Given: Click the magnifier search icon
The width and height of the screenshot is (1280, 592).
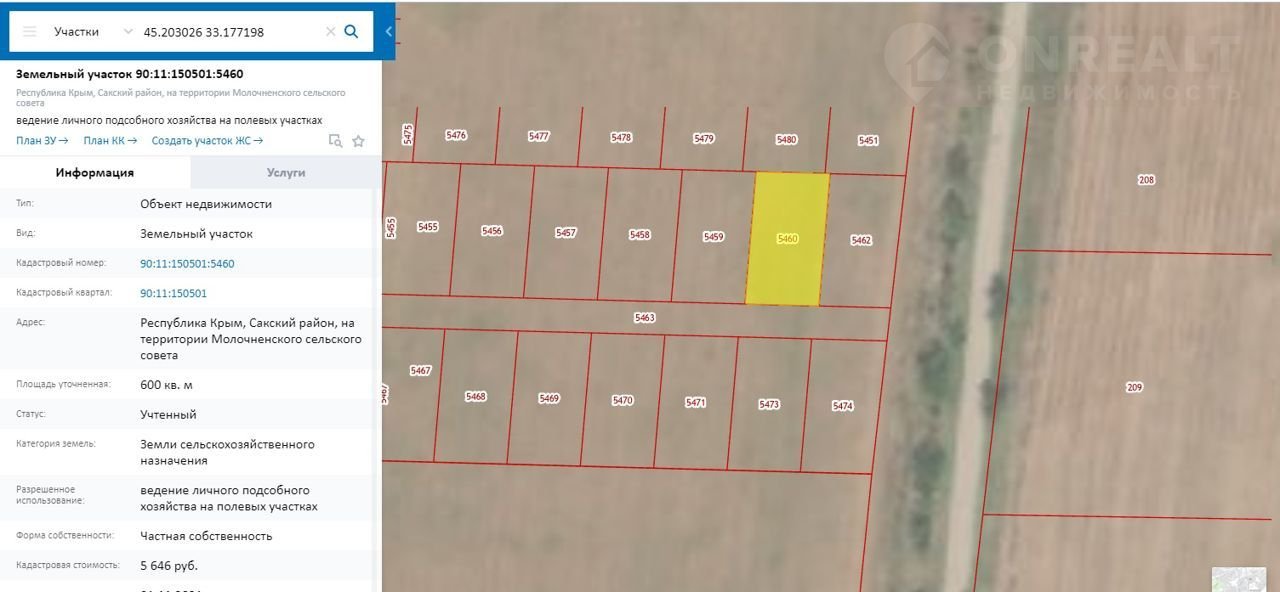Looking at the screenshot, I should tap(351, 31).
